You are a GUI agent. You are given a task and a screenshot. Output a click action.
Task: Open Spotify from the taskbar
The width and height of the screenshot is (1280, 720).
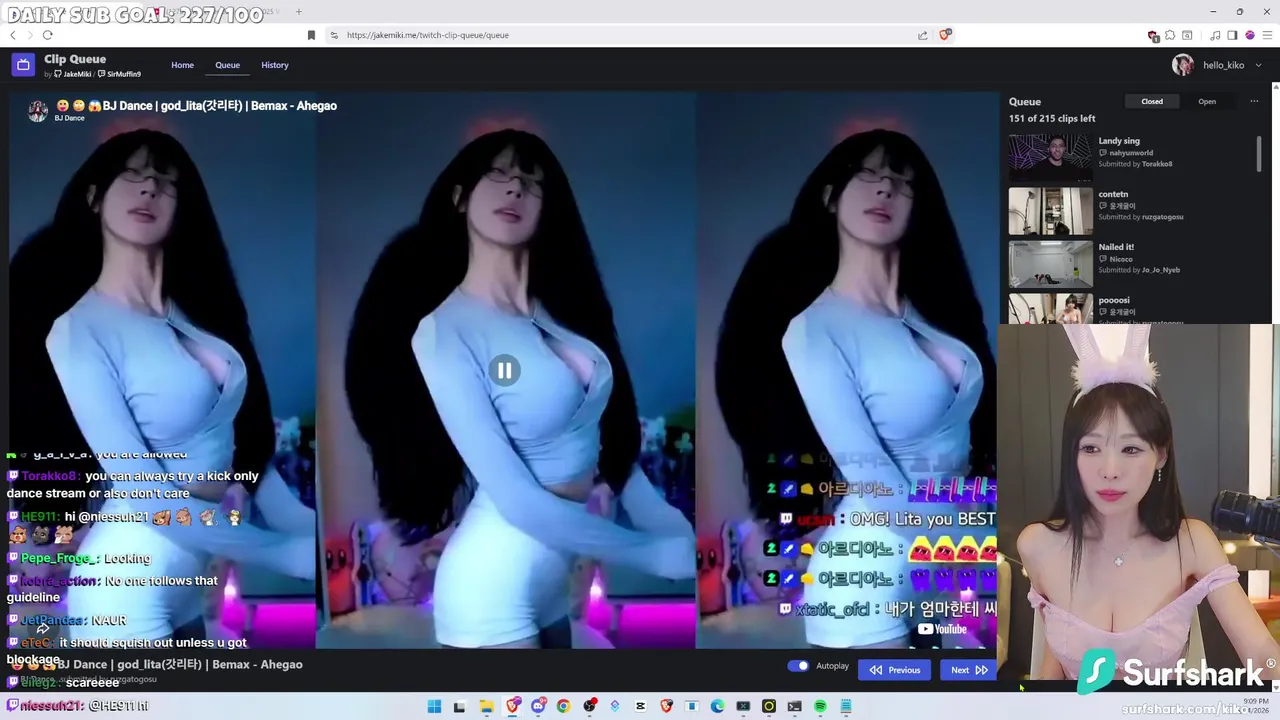(820, 706)
